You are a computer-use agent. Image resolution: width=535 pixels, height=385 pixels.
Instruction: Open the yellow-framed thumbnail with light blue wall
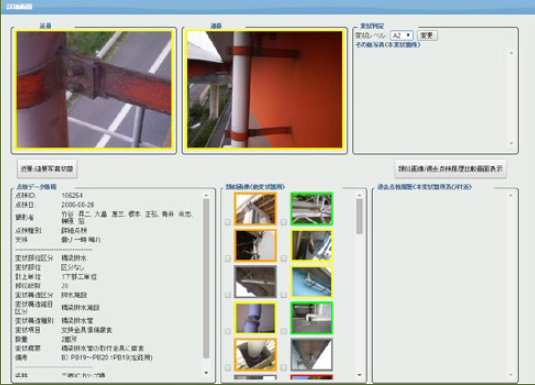coord(312,282)
